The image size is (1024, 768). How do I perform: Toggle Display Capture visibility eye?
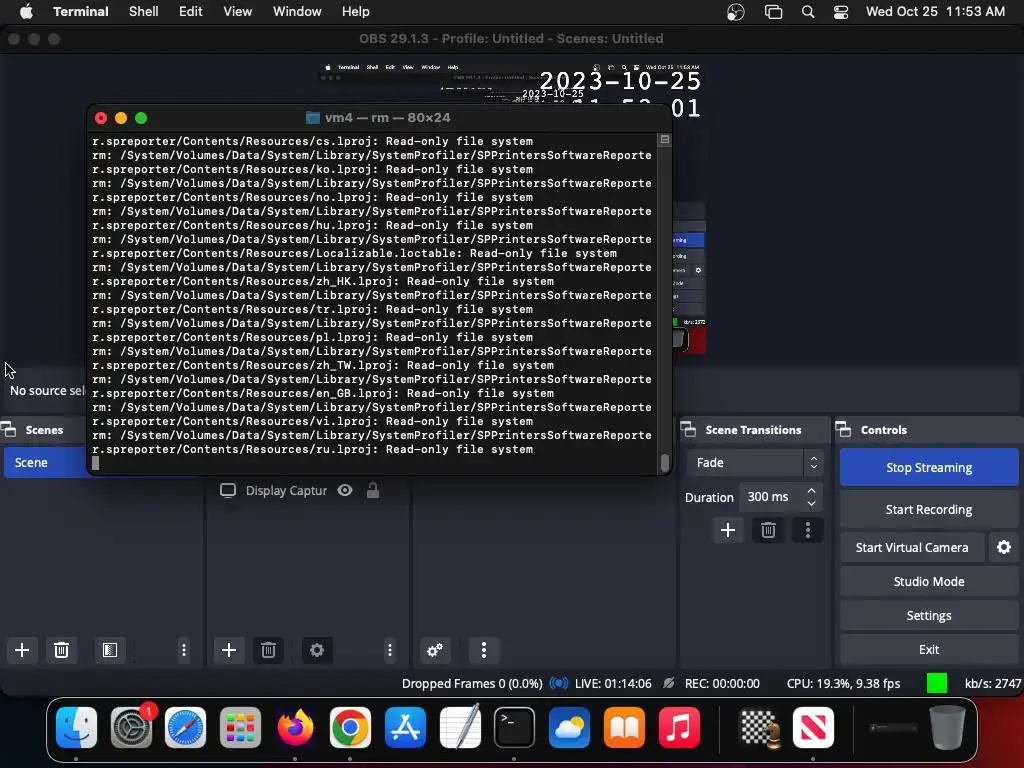tap(345, 490)
